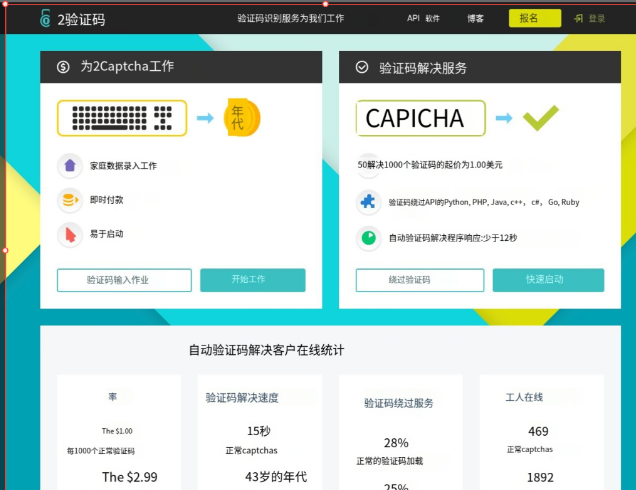Viewport: 636px width, 490px height.
Task: Click the cursor icon for 易于启动
Action: click(70, 234)
